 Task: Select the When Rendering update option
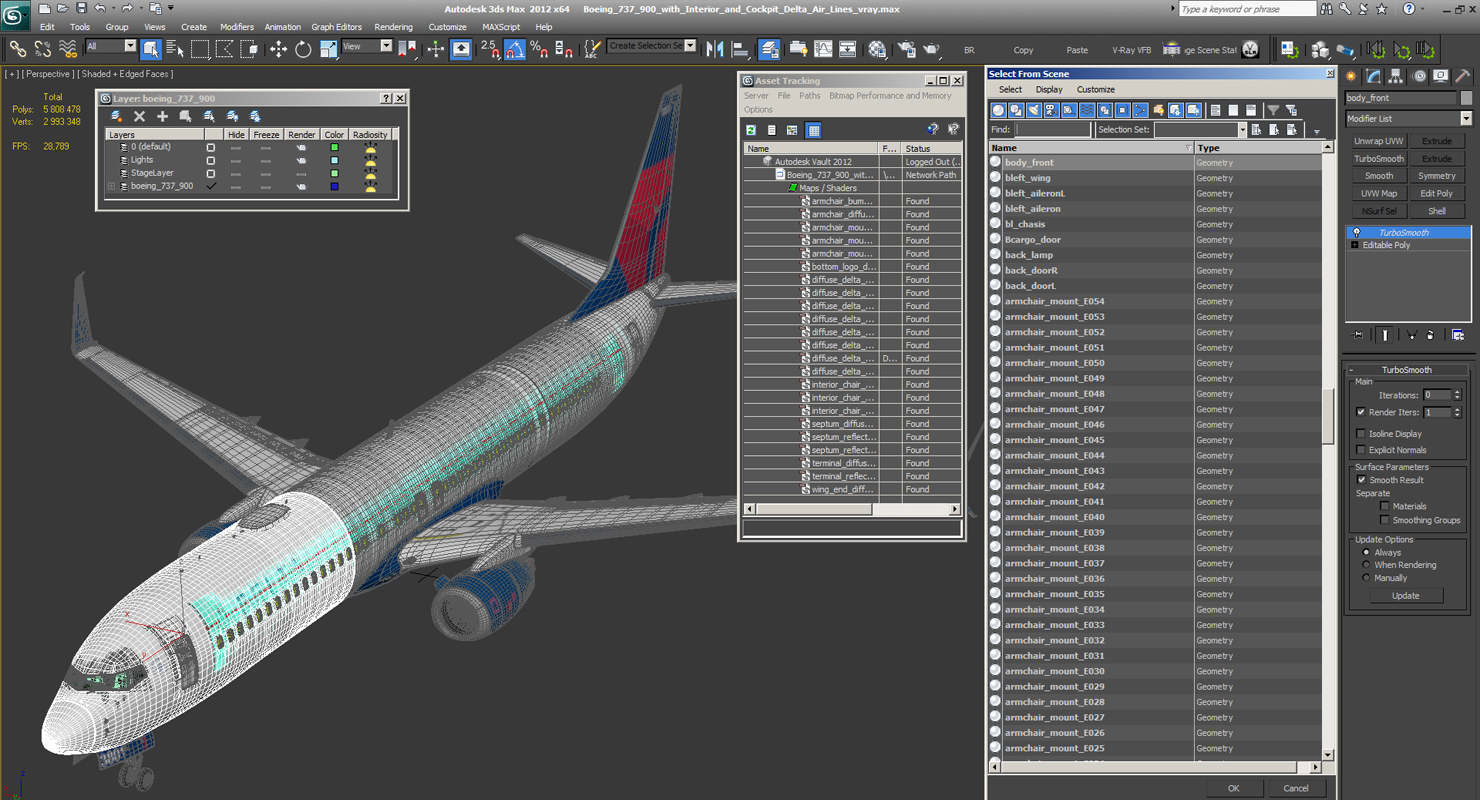click(1366, 565)
